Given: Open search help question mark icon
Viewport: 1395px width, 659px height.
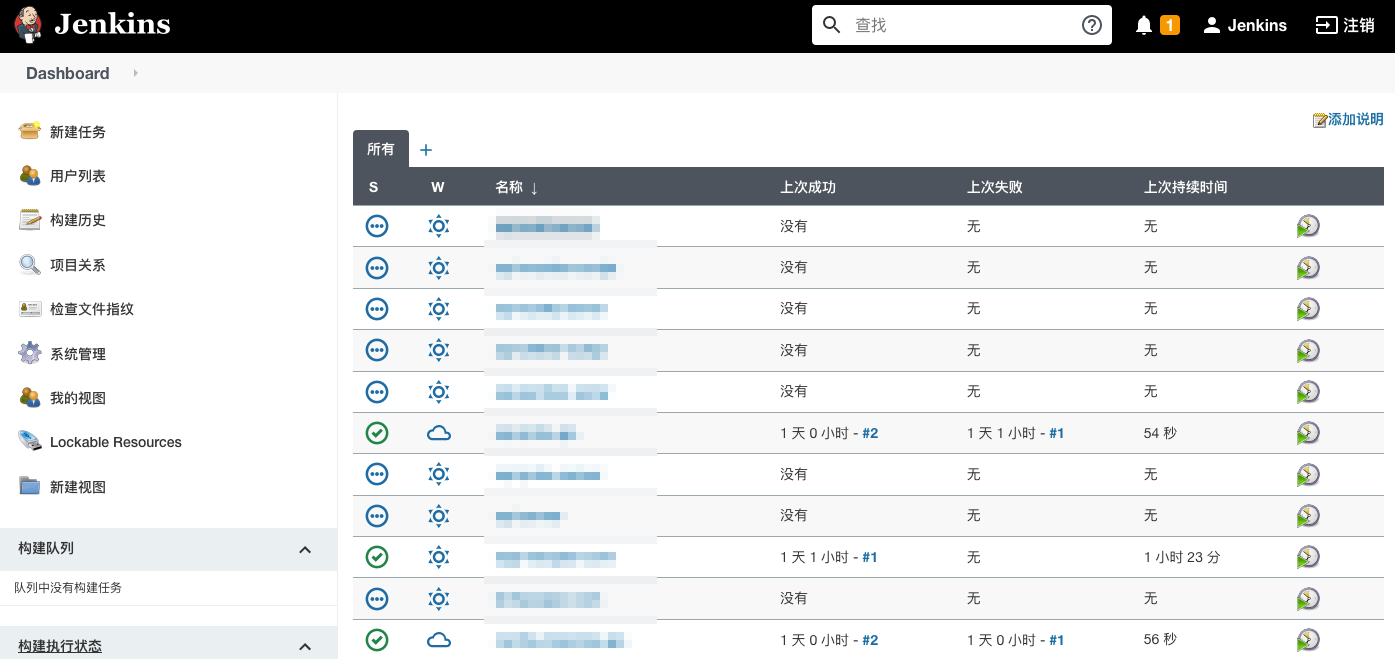Looking at the screenshot, I should 1092,25.
